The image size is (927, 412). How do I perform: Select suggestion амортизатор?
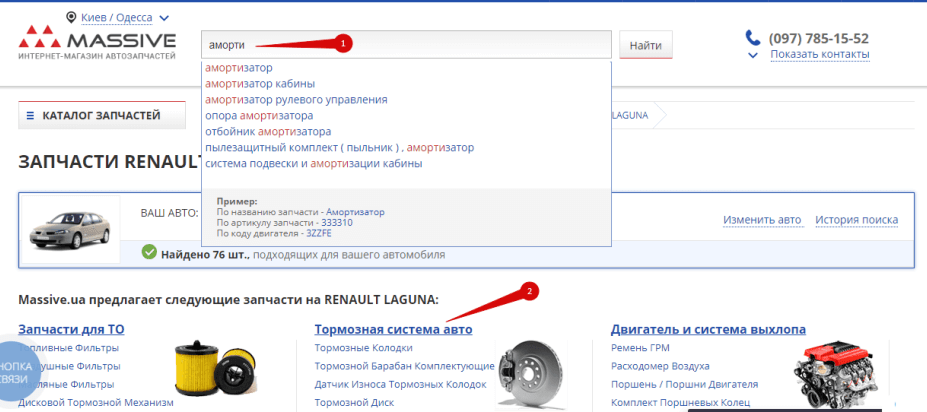pyautogui.click(x=239, y=68)
